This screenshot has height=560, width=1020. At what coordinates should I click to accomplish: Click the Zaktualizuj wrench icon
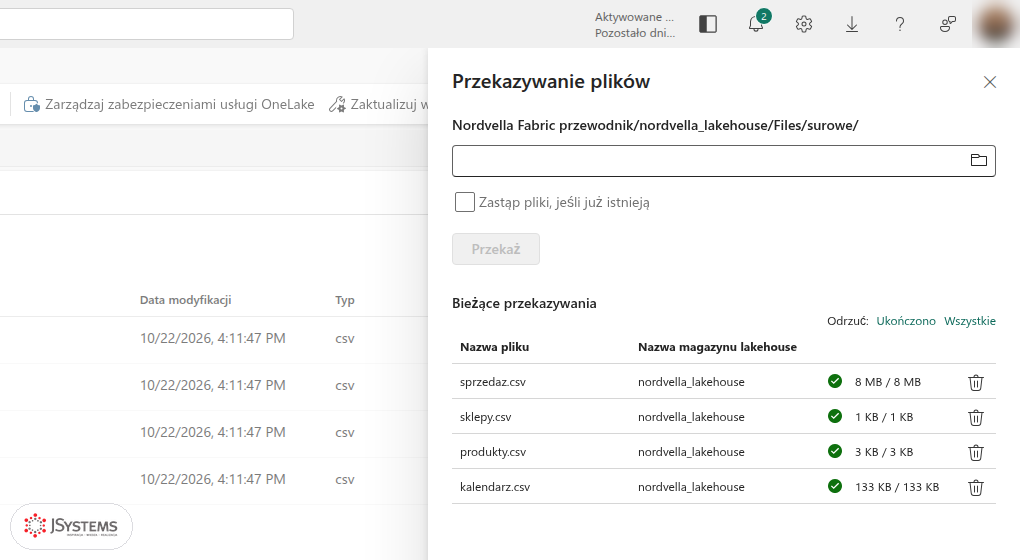[337, 104]
